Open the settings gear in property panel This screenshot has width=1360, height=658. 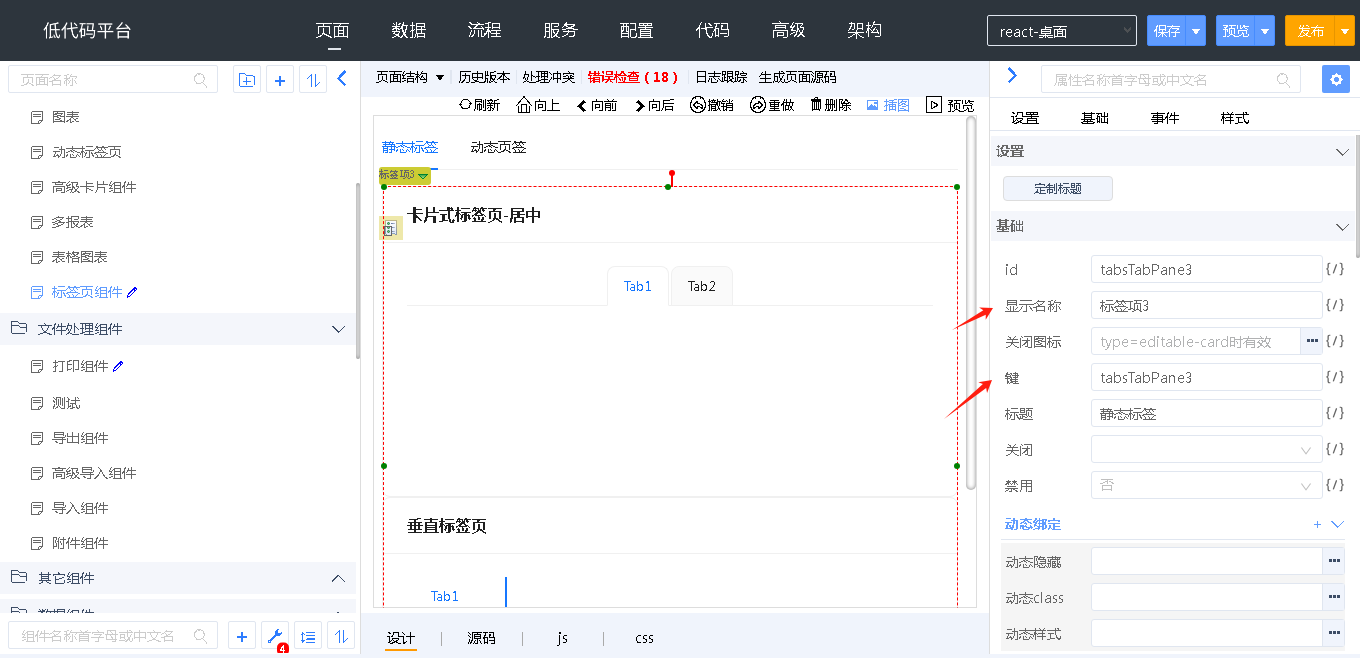(x=1335, y=80)
